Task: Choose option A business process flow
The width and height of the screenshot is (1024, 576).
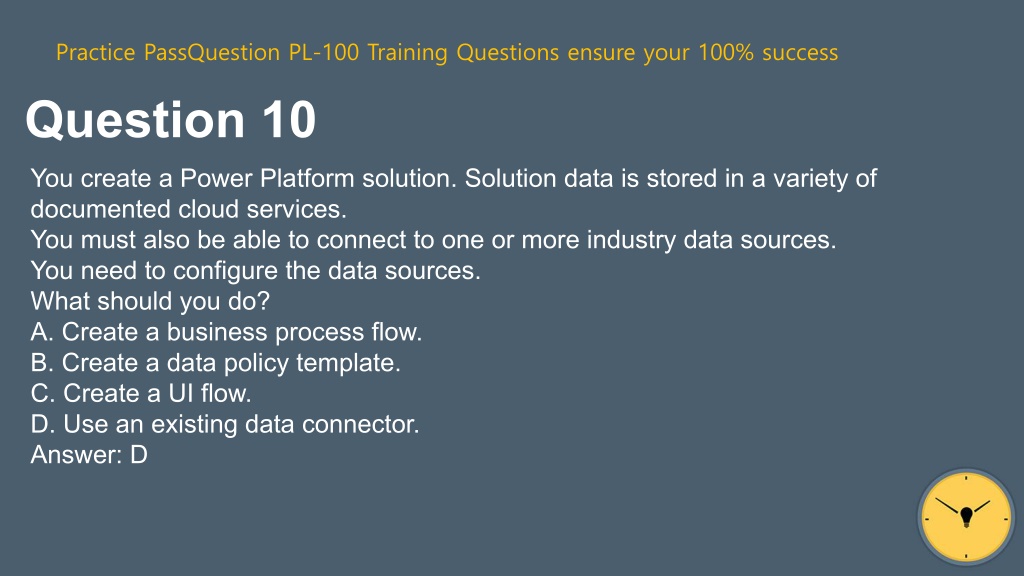Action: click(x=226, y=332)
